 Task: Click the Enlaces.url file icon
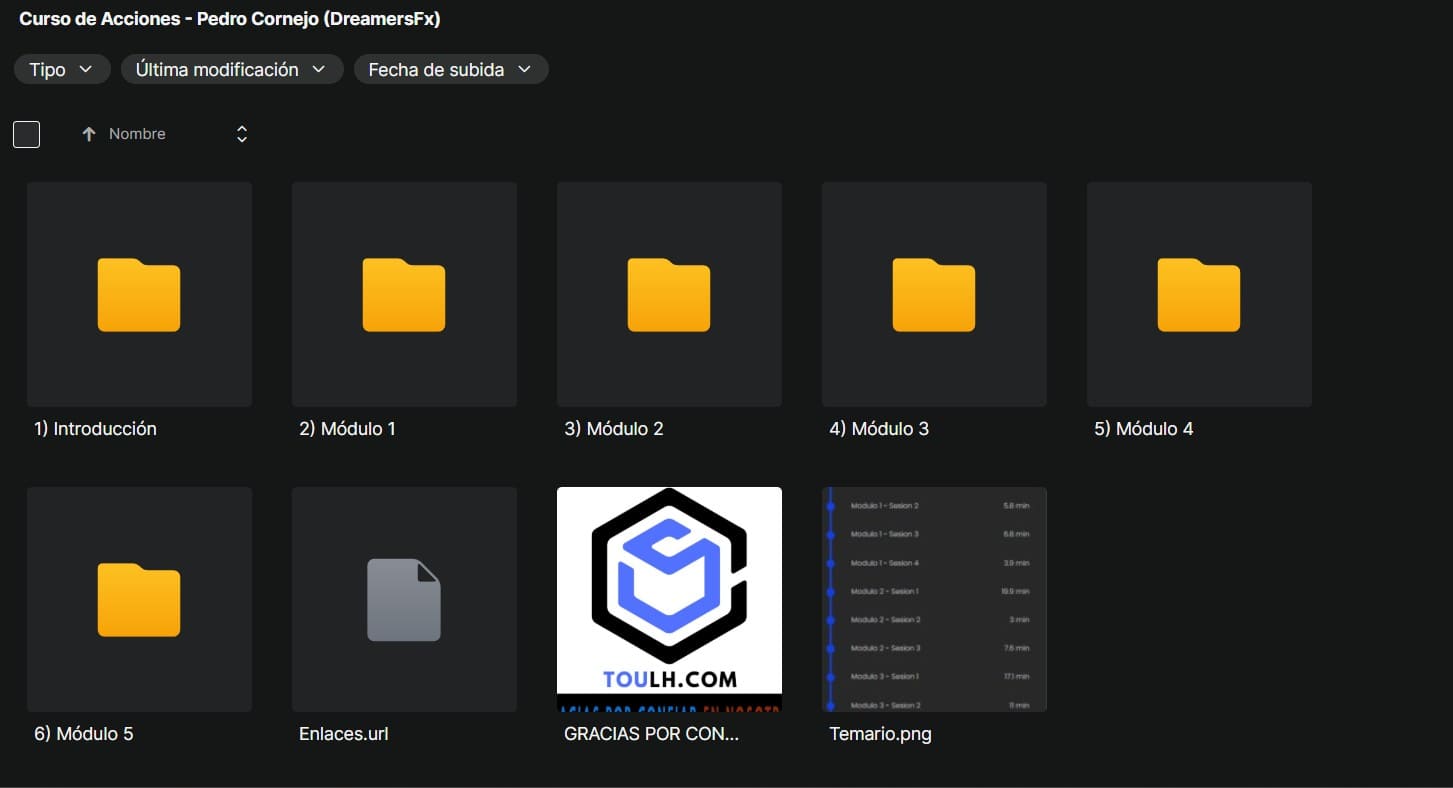point(404,600)
